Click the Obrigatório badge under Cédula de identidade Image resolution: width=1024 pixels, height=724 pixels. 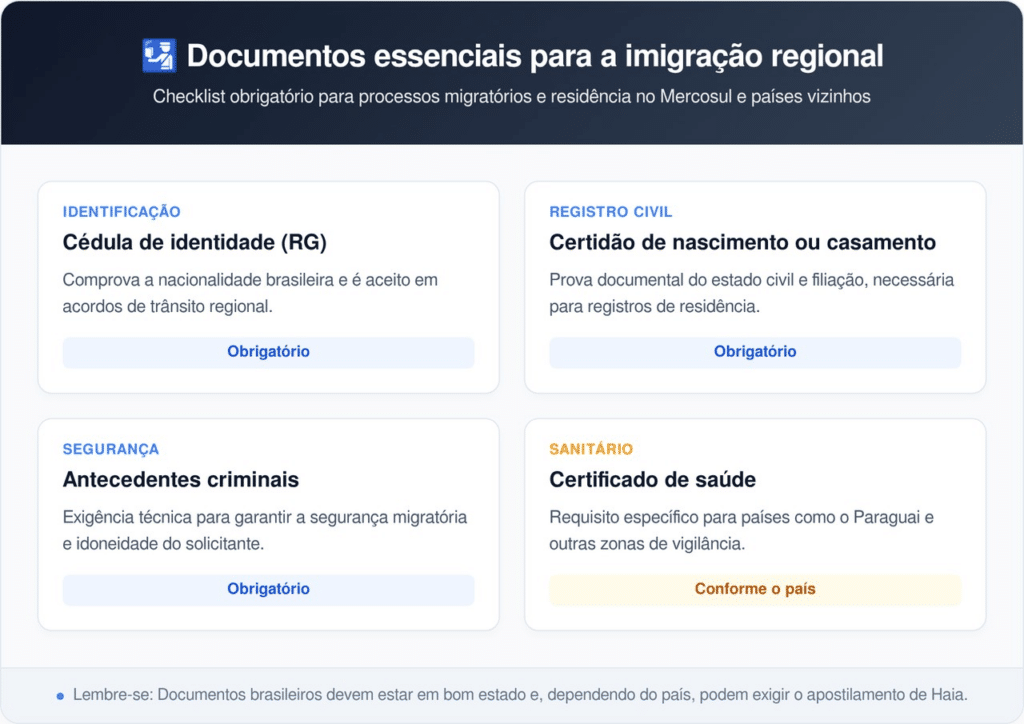pyautogui.click(x=268, y=352)
